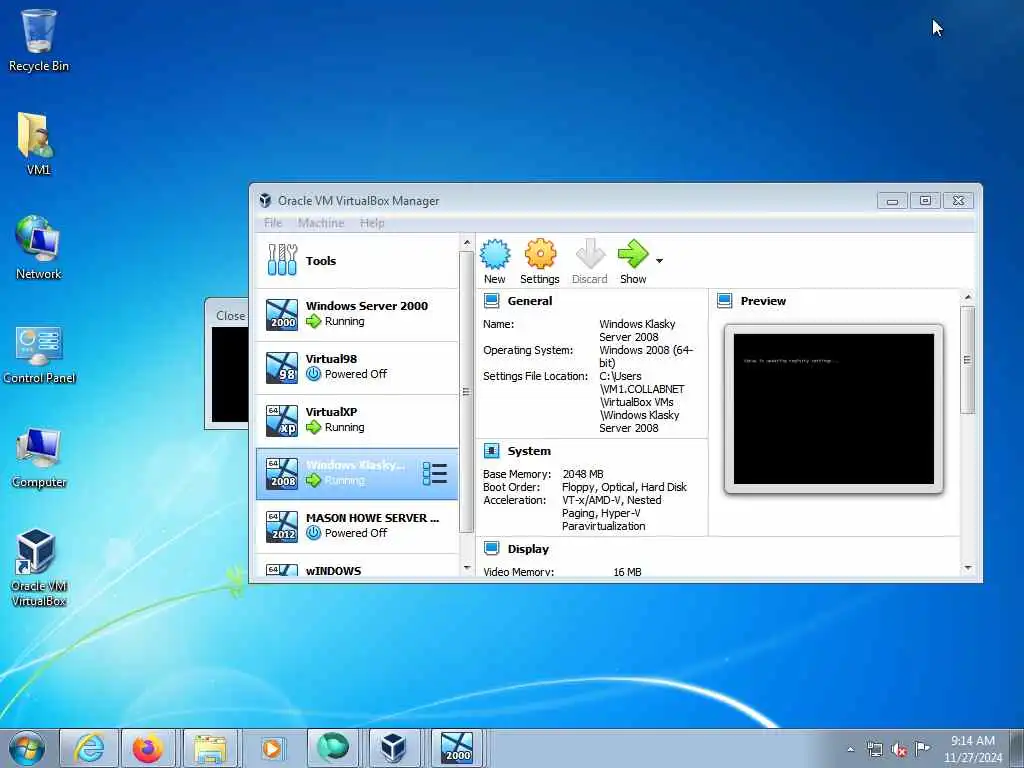Click the Discard toolbar icon
The width and height of the screenshot is (1024, 768).
[590, 254]
